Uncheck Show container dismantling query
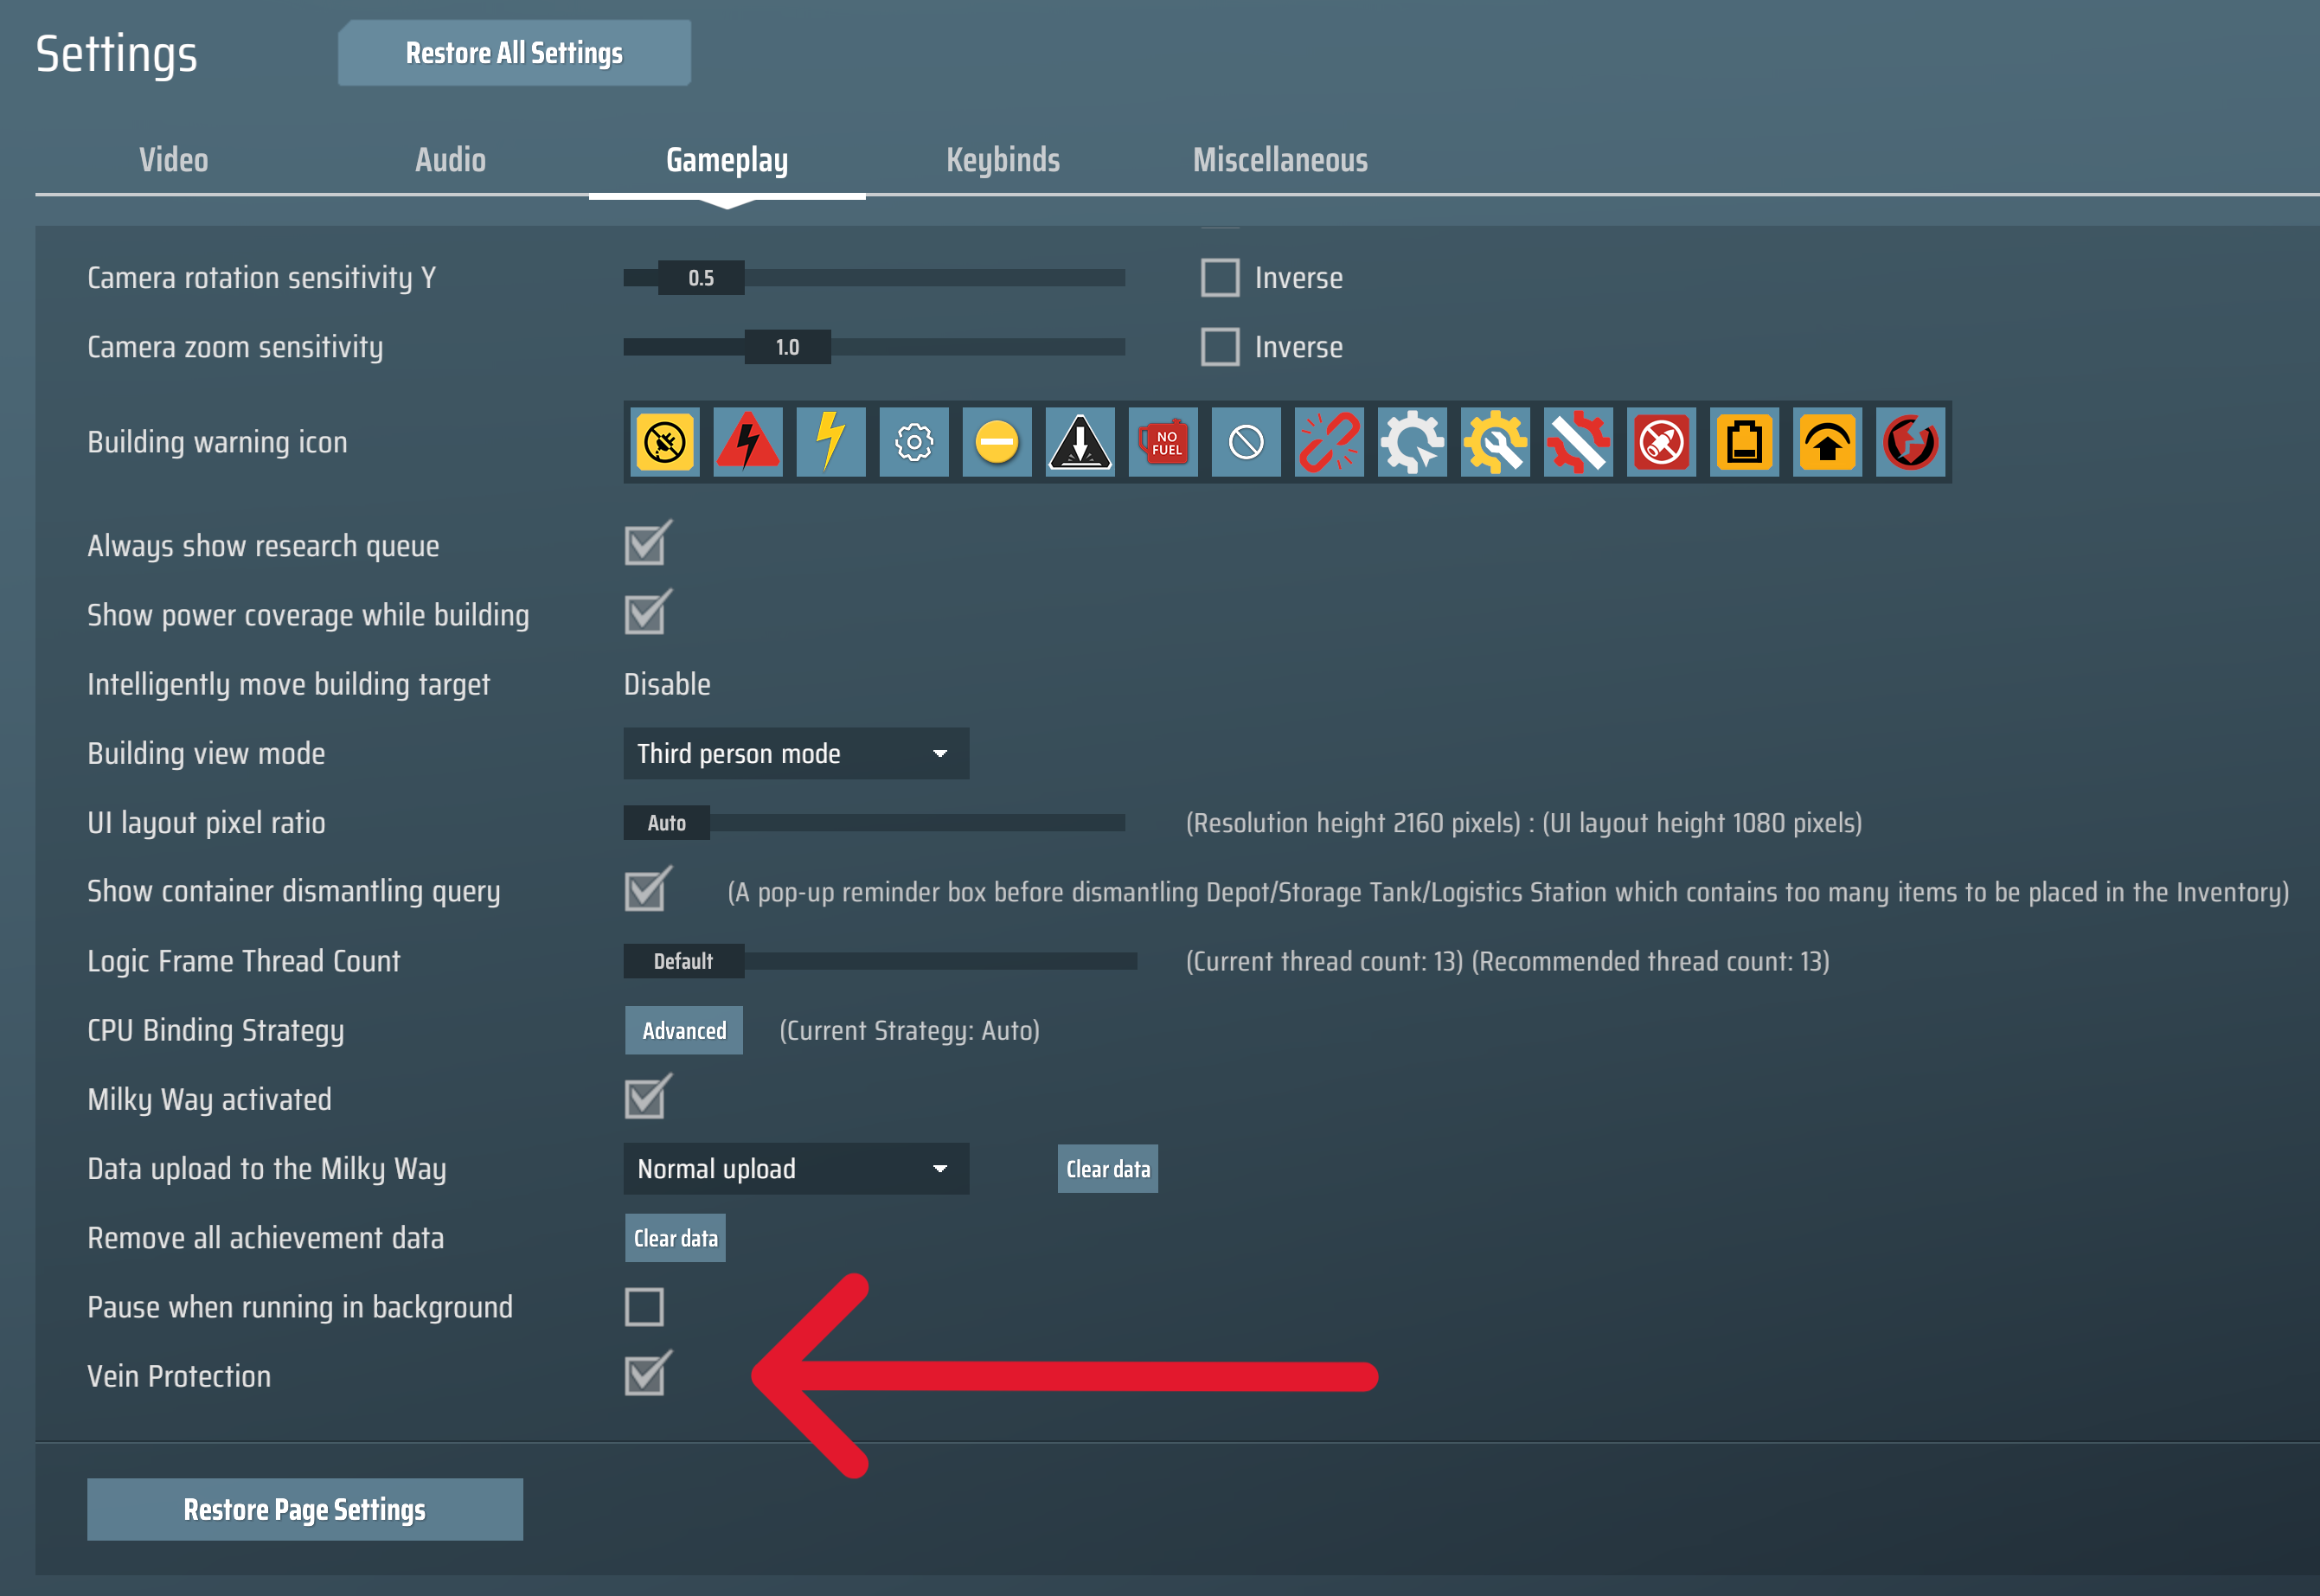2320x1596 pixels. pos(646,890)
